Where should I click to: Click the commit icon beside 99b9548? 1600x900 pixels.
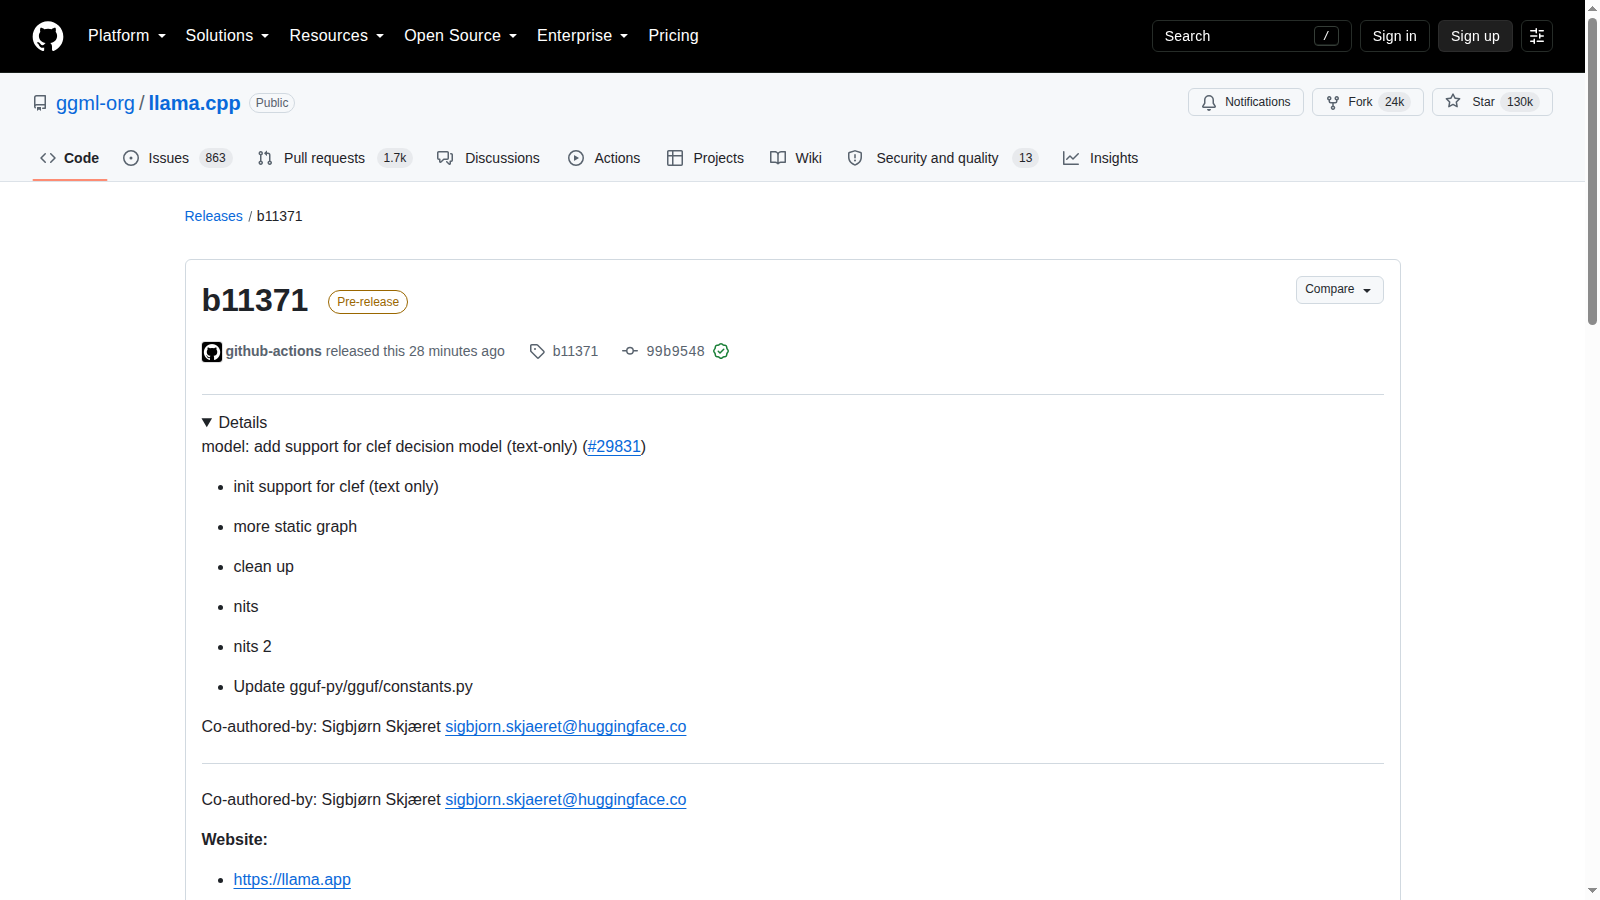coord(630,351)
